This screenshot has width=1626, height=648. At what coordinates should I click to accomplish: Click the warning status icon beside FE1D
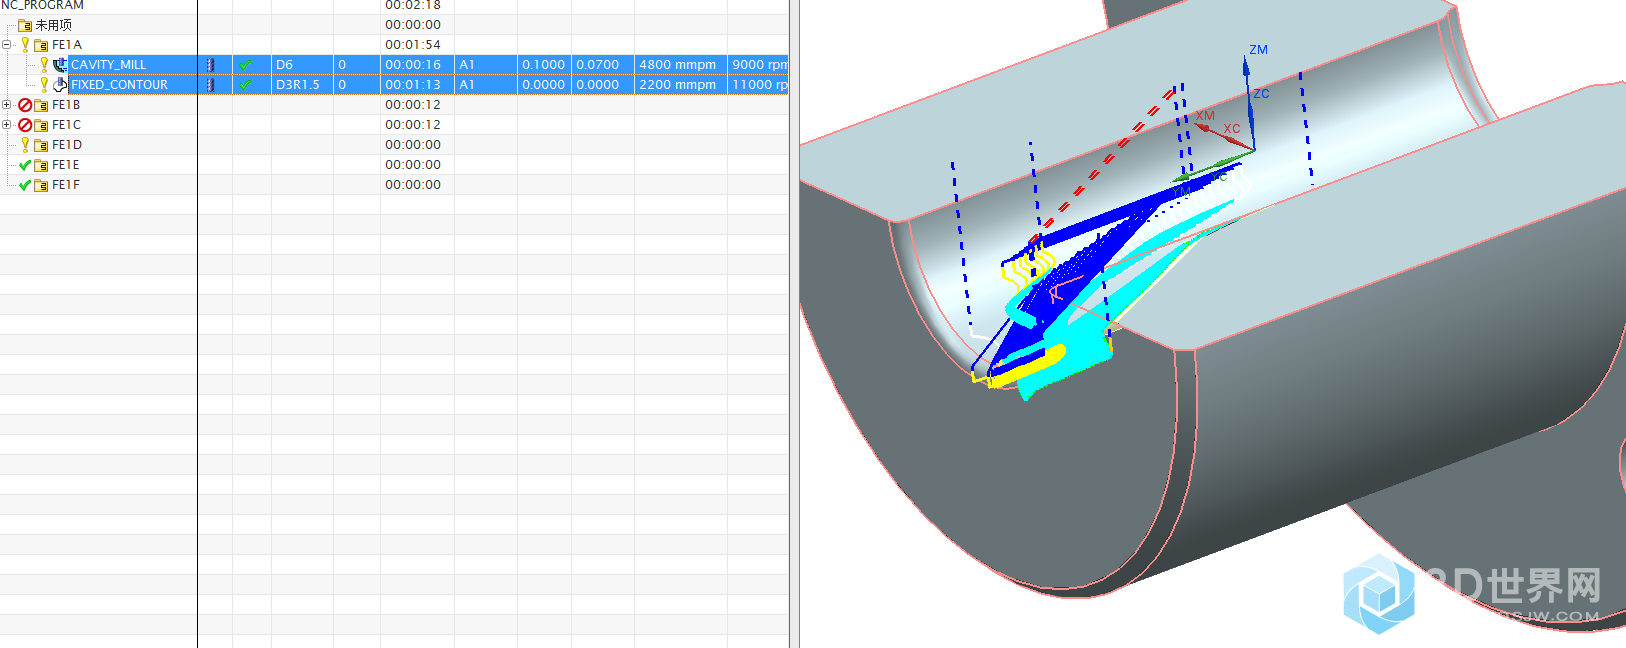(x=25, y=145)
